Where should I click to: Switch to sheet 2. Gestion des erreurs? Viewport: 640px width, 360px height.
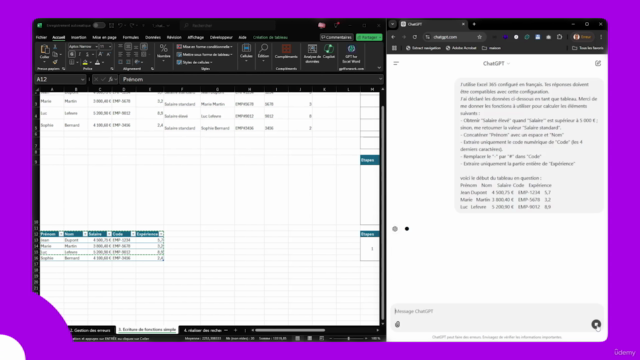(91, 330)
